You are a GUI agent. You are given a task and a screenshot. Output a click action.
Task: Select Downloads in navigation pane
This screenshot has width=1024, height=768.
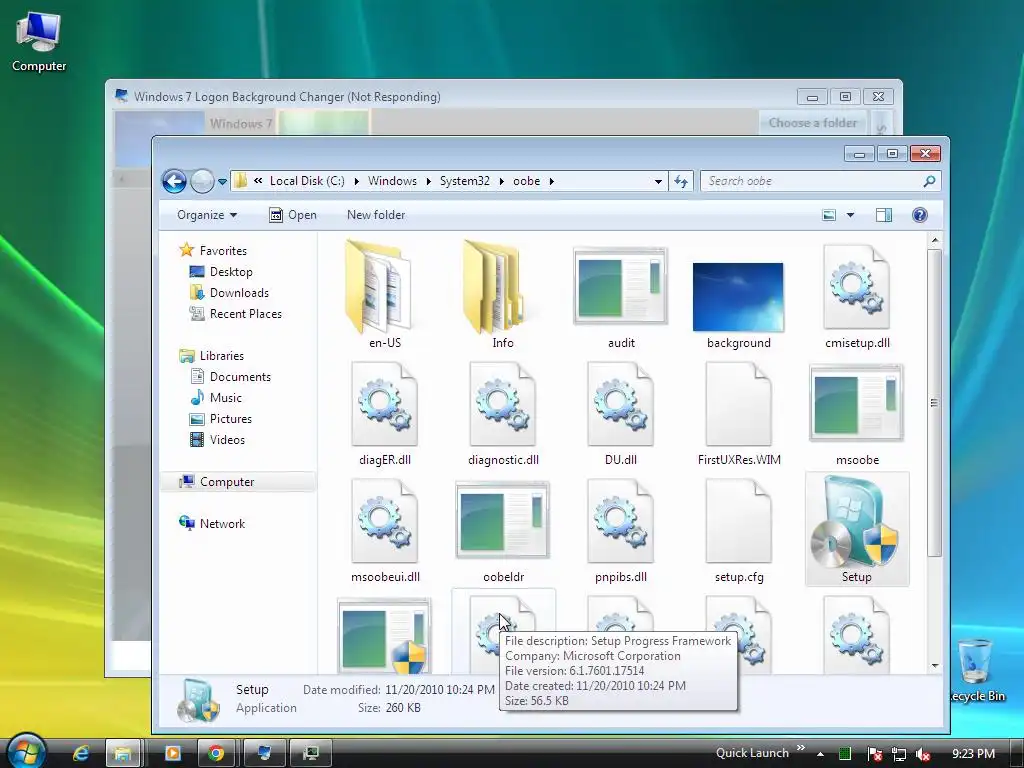click(x=229, y=293)
